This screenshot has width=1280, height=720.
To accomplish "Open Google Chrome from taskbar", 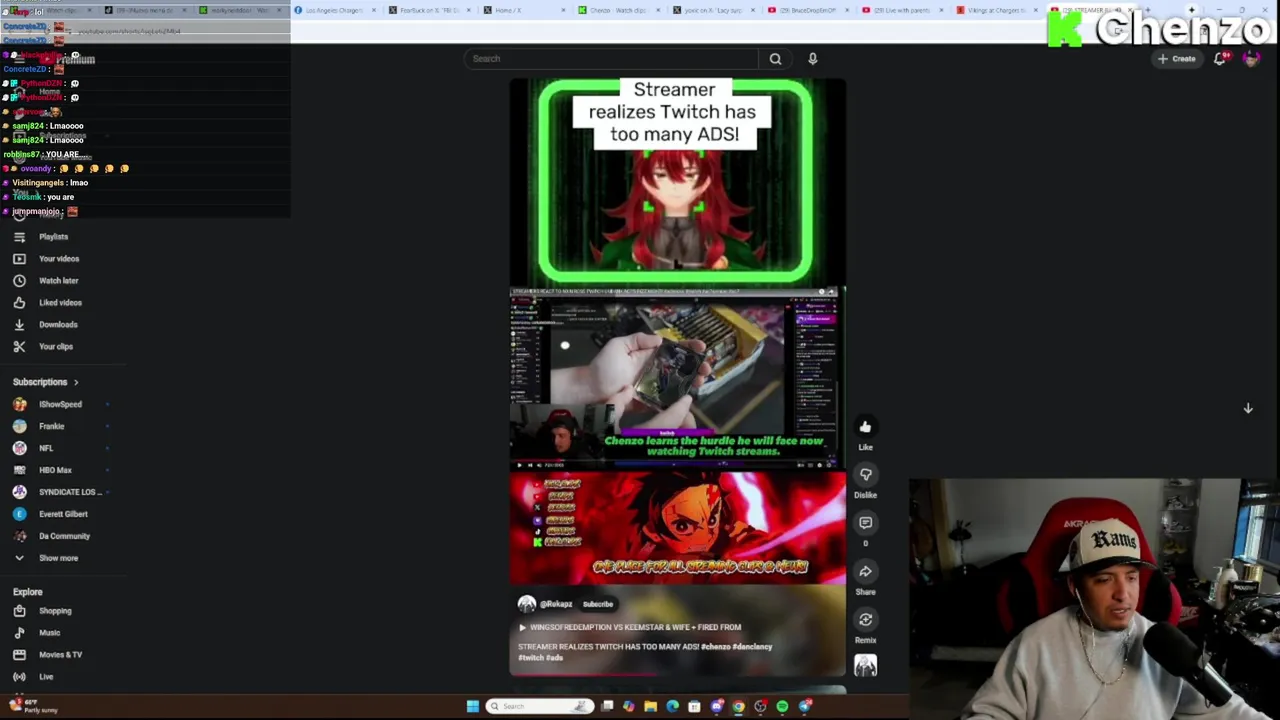I will [x=738, y=707].
